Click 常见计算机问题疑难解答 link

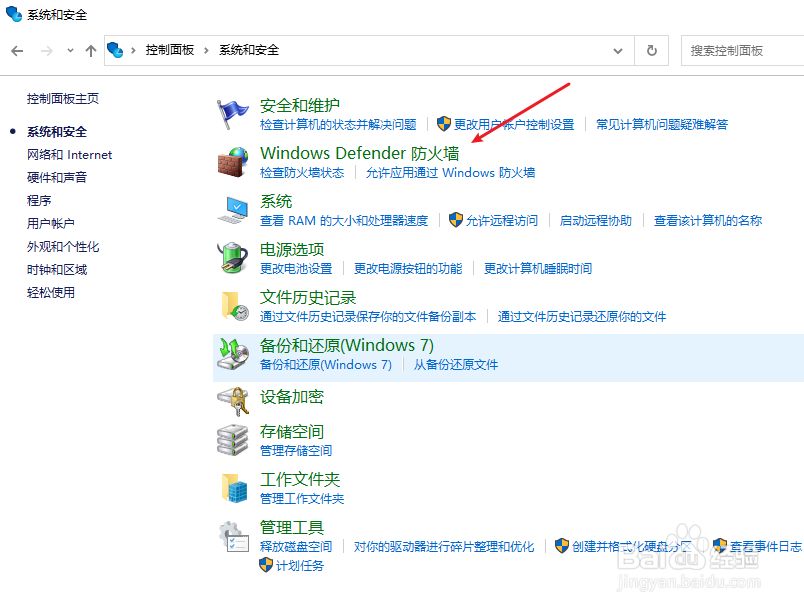pos(662,125)
